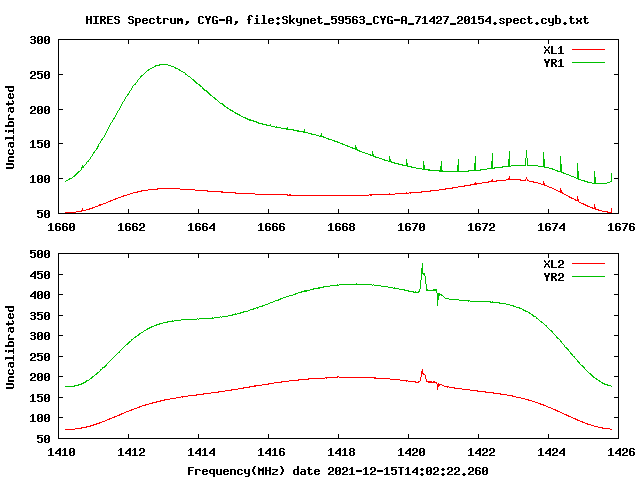Screen dimensions: 640x480
Task: Click the 1412 frequency tick label
Action: click(131, 452)
